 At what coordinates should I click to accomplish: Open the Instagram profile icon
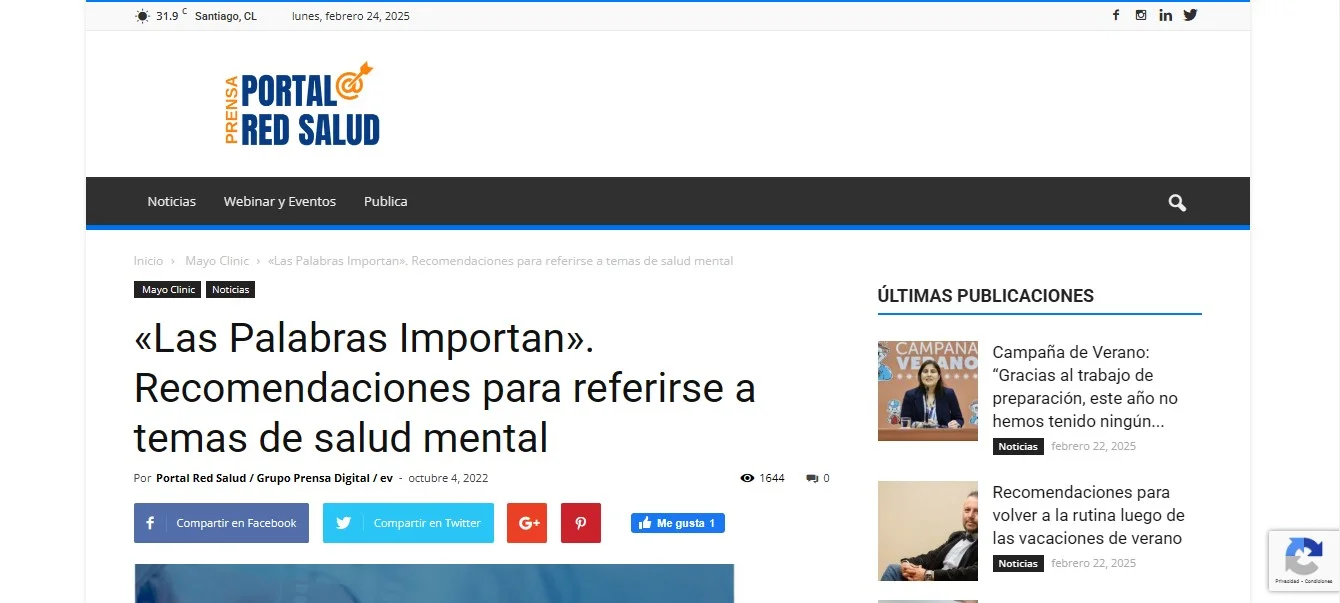(1141, 15)
